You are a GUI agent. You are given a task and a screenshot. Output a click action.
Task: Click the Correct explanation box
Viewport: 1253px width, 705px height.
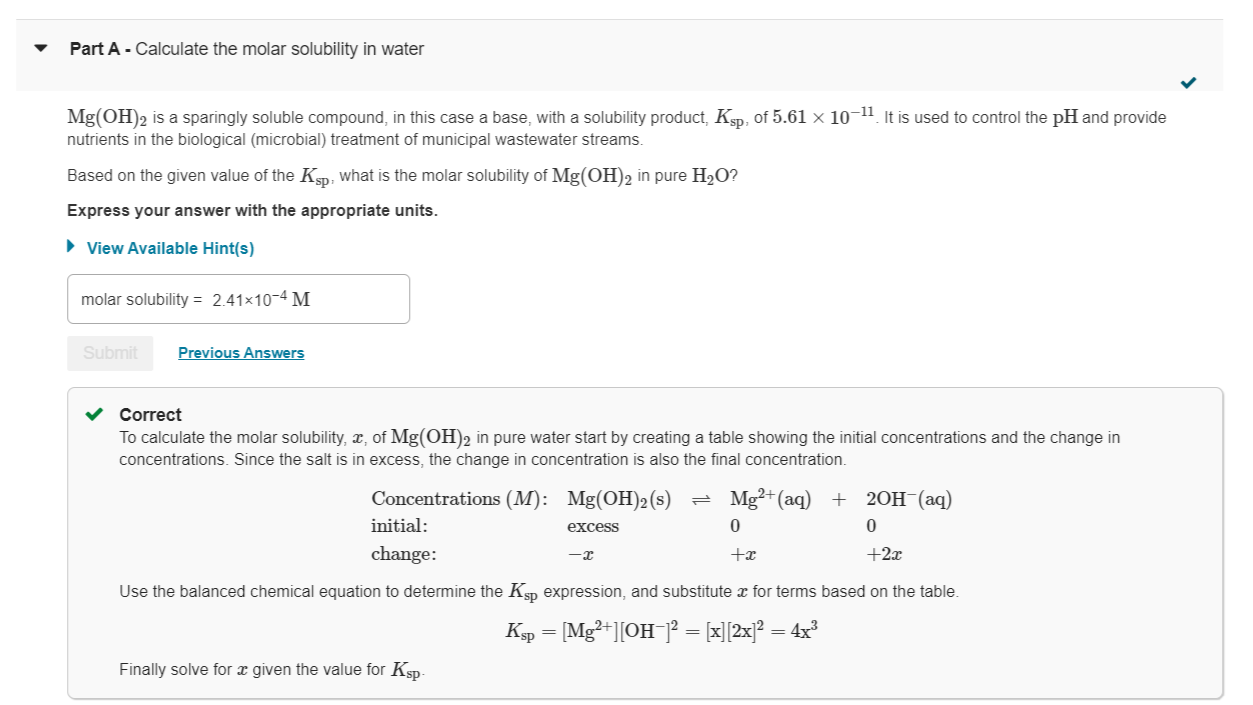[x=644, y=540]
